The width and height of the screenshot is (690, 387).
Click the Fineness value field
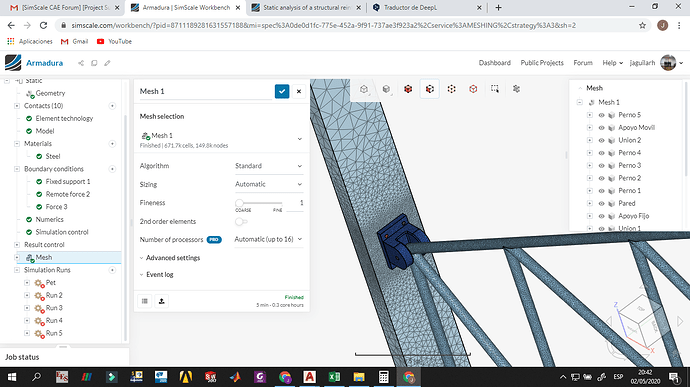click(x=295, y=203)
